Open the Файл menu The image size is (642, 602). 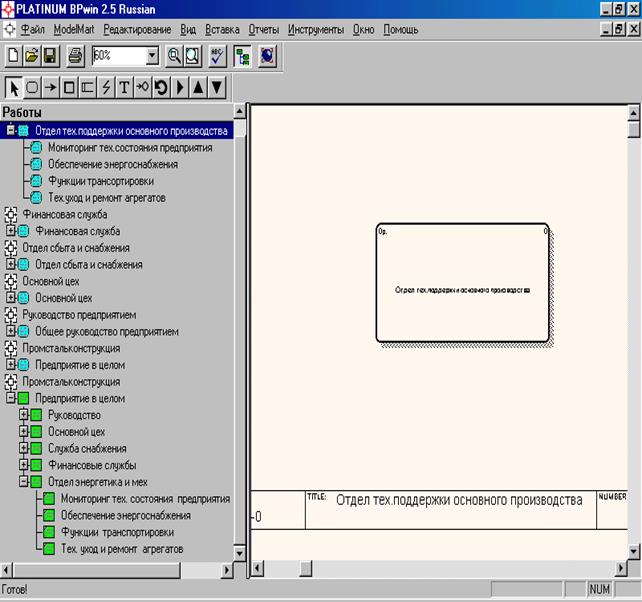click(33, 30)
